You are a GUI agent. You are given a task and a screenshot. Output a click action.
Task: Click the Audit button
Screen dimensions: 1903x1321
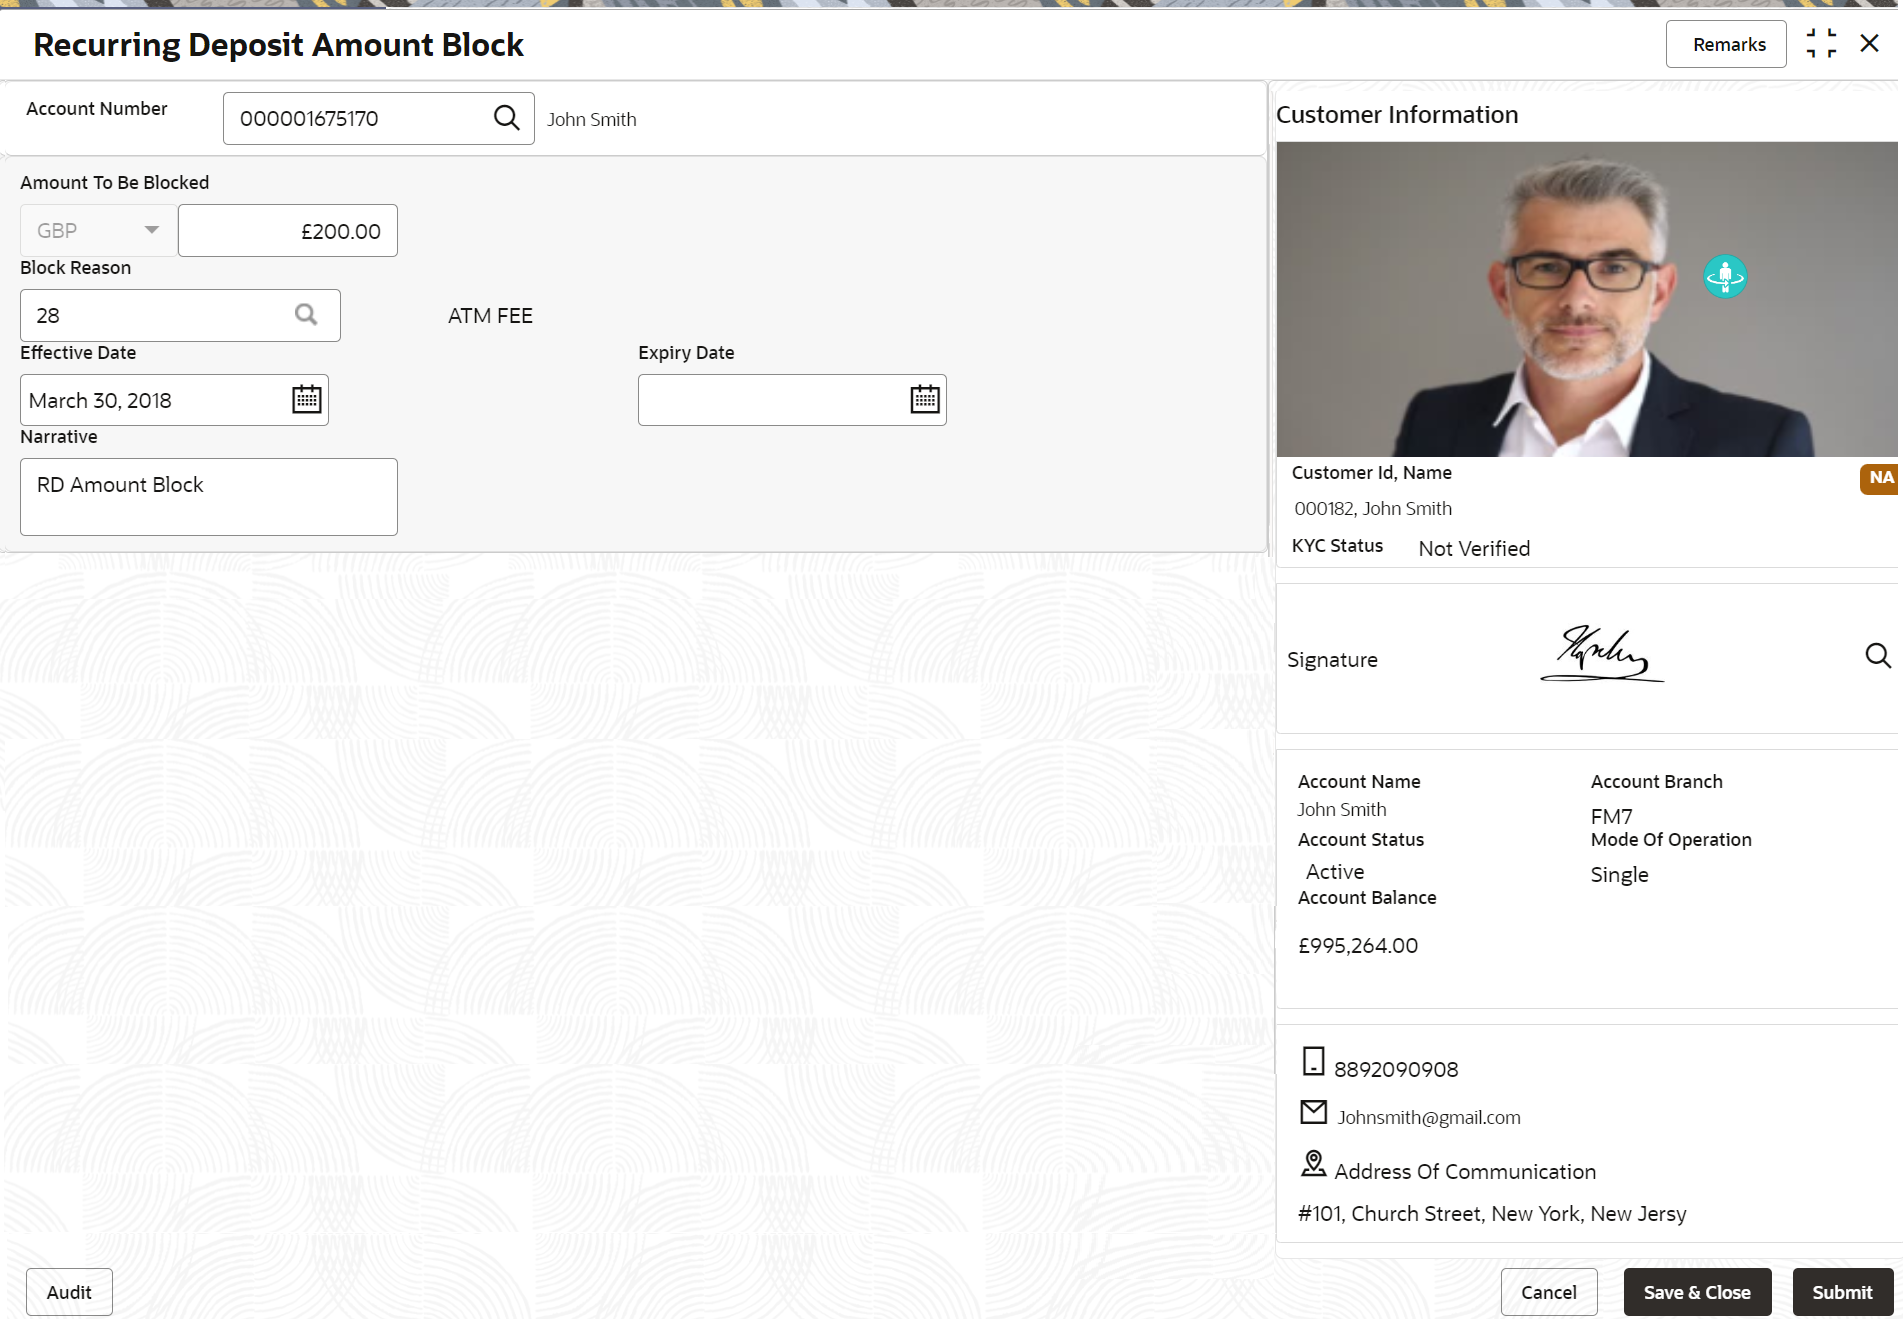point(69,1292)
